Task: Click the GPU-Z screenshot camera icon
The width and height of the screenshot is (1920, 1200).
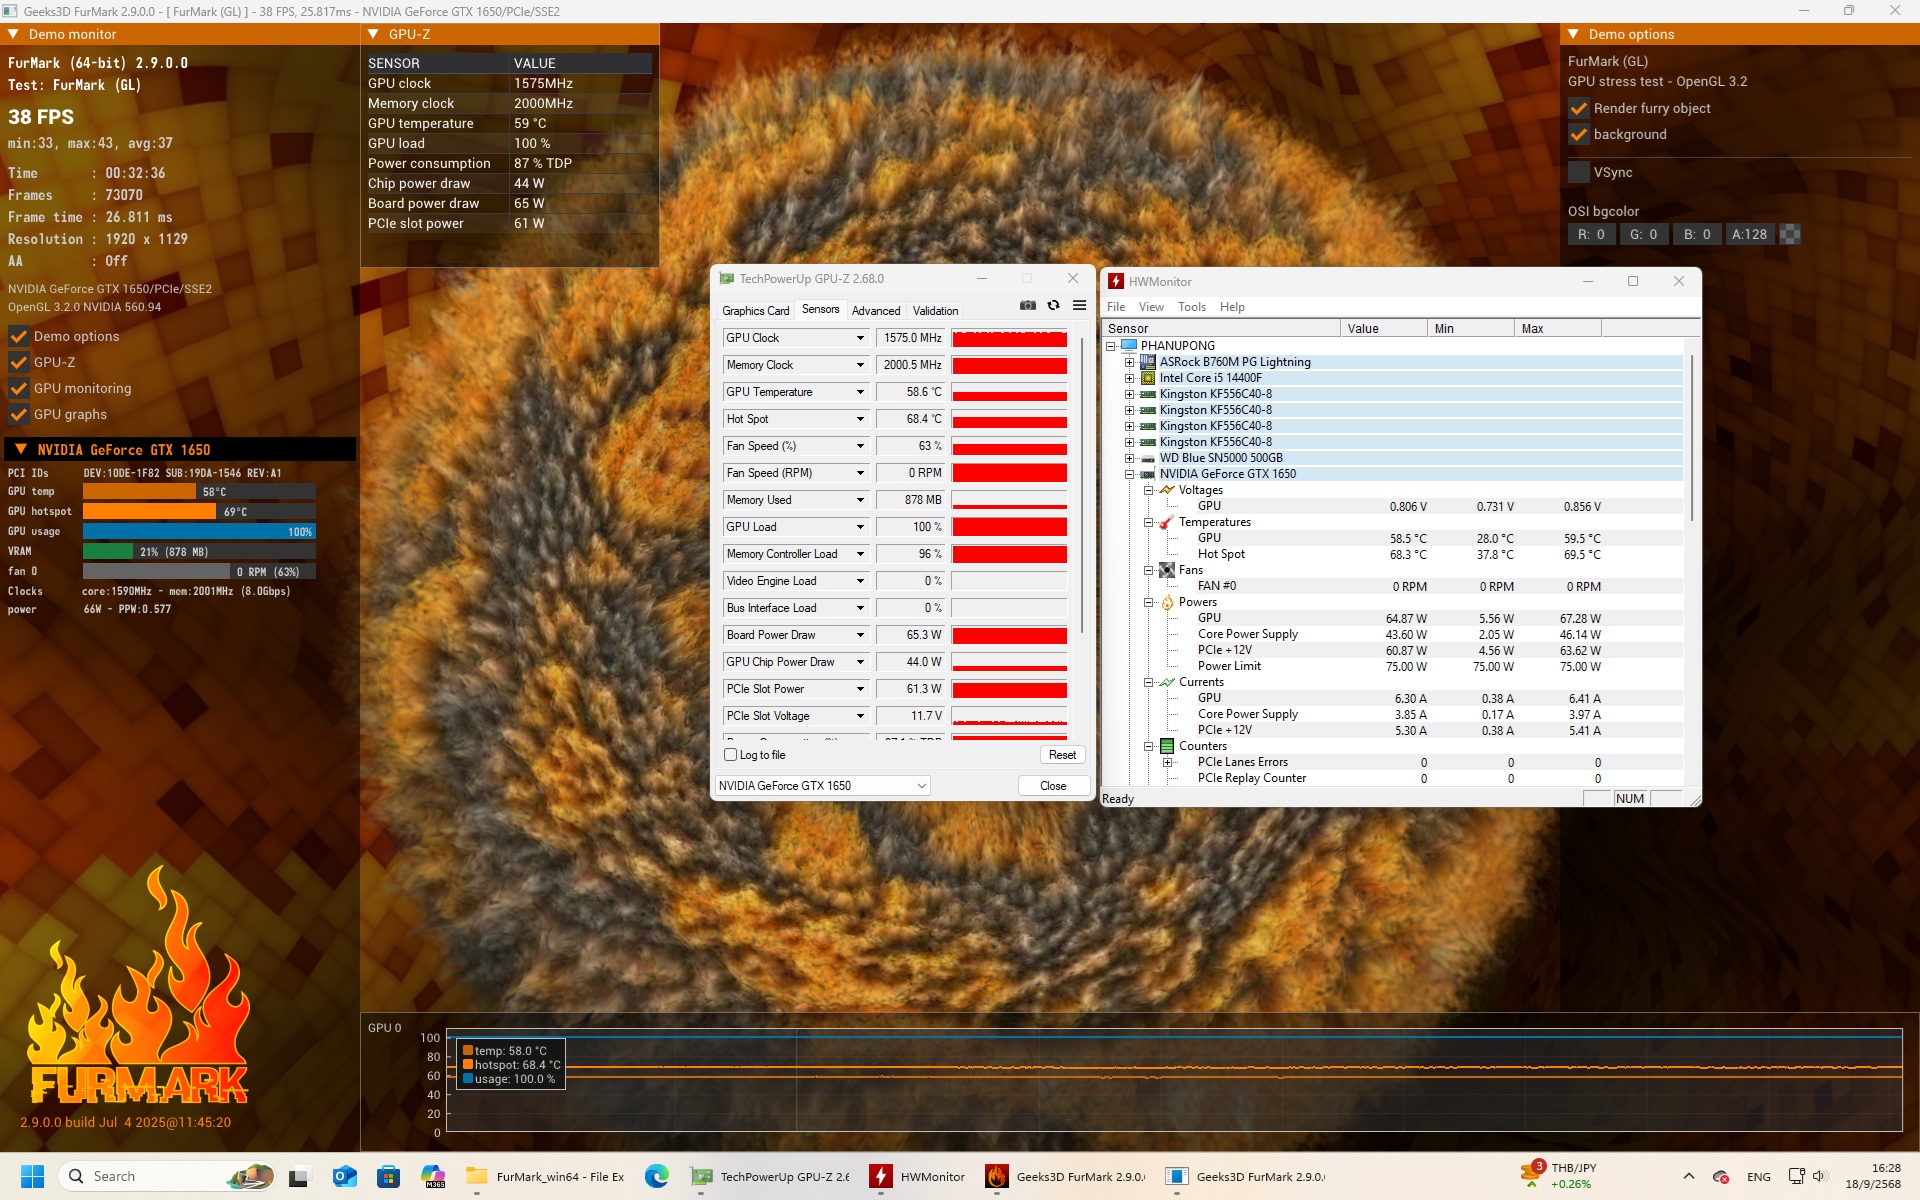Action: [x=1027, y=306]
